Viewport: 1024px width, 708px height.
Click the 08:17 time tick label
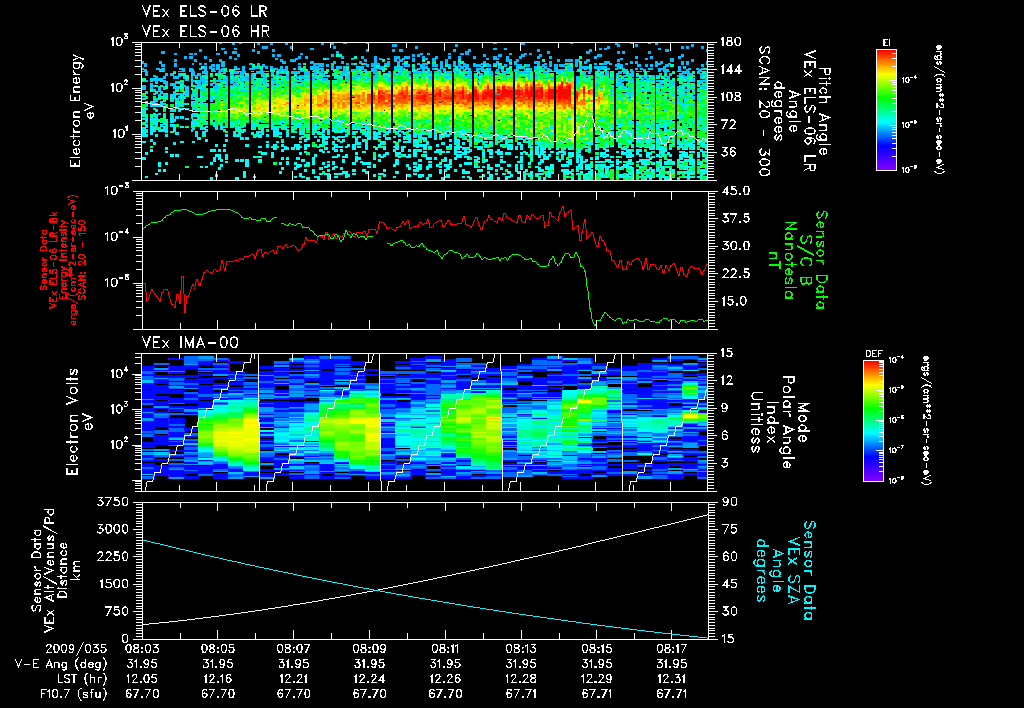673,649
